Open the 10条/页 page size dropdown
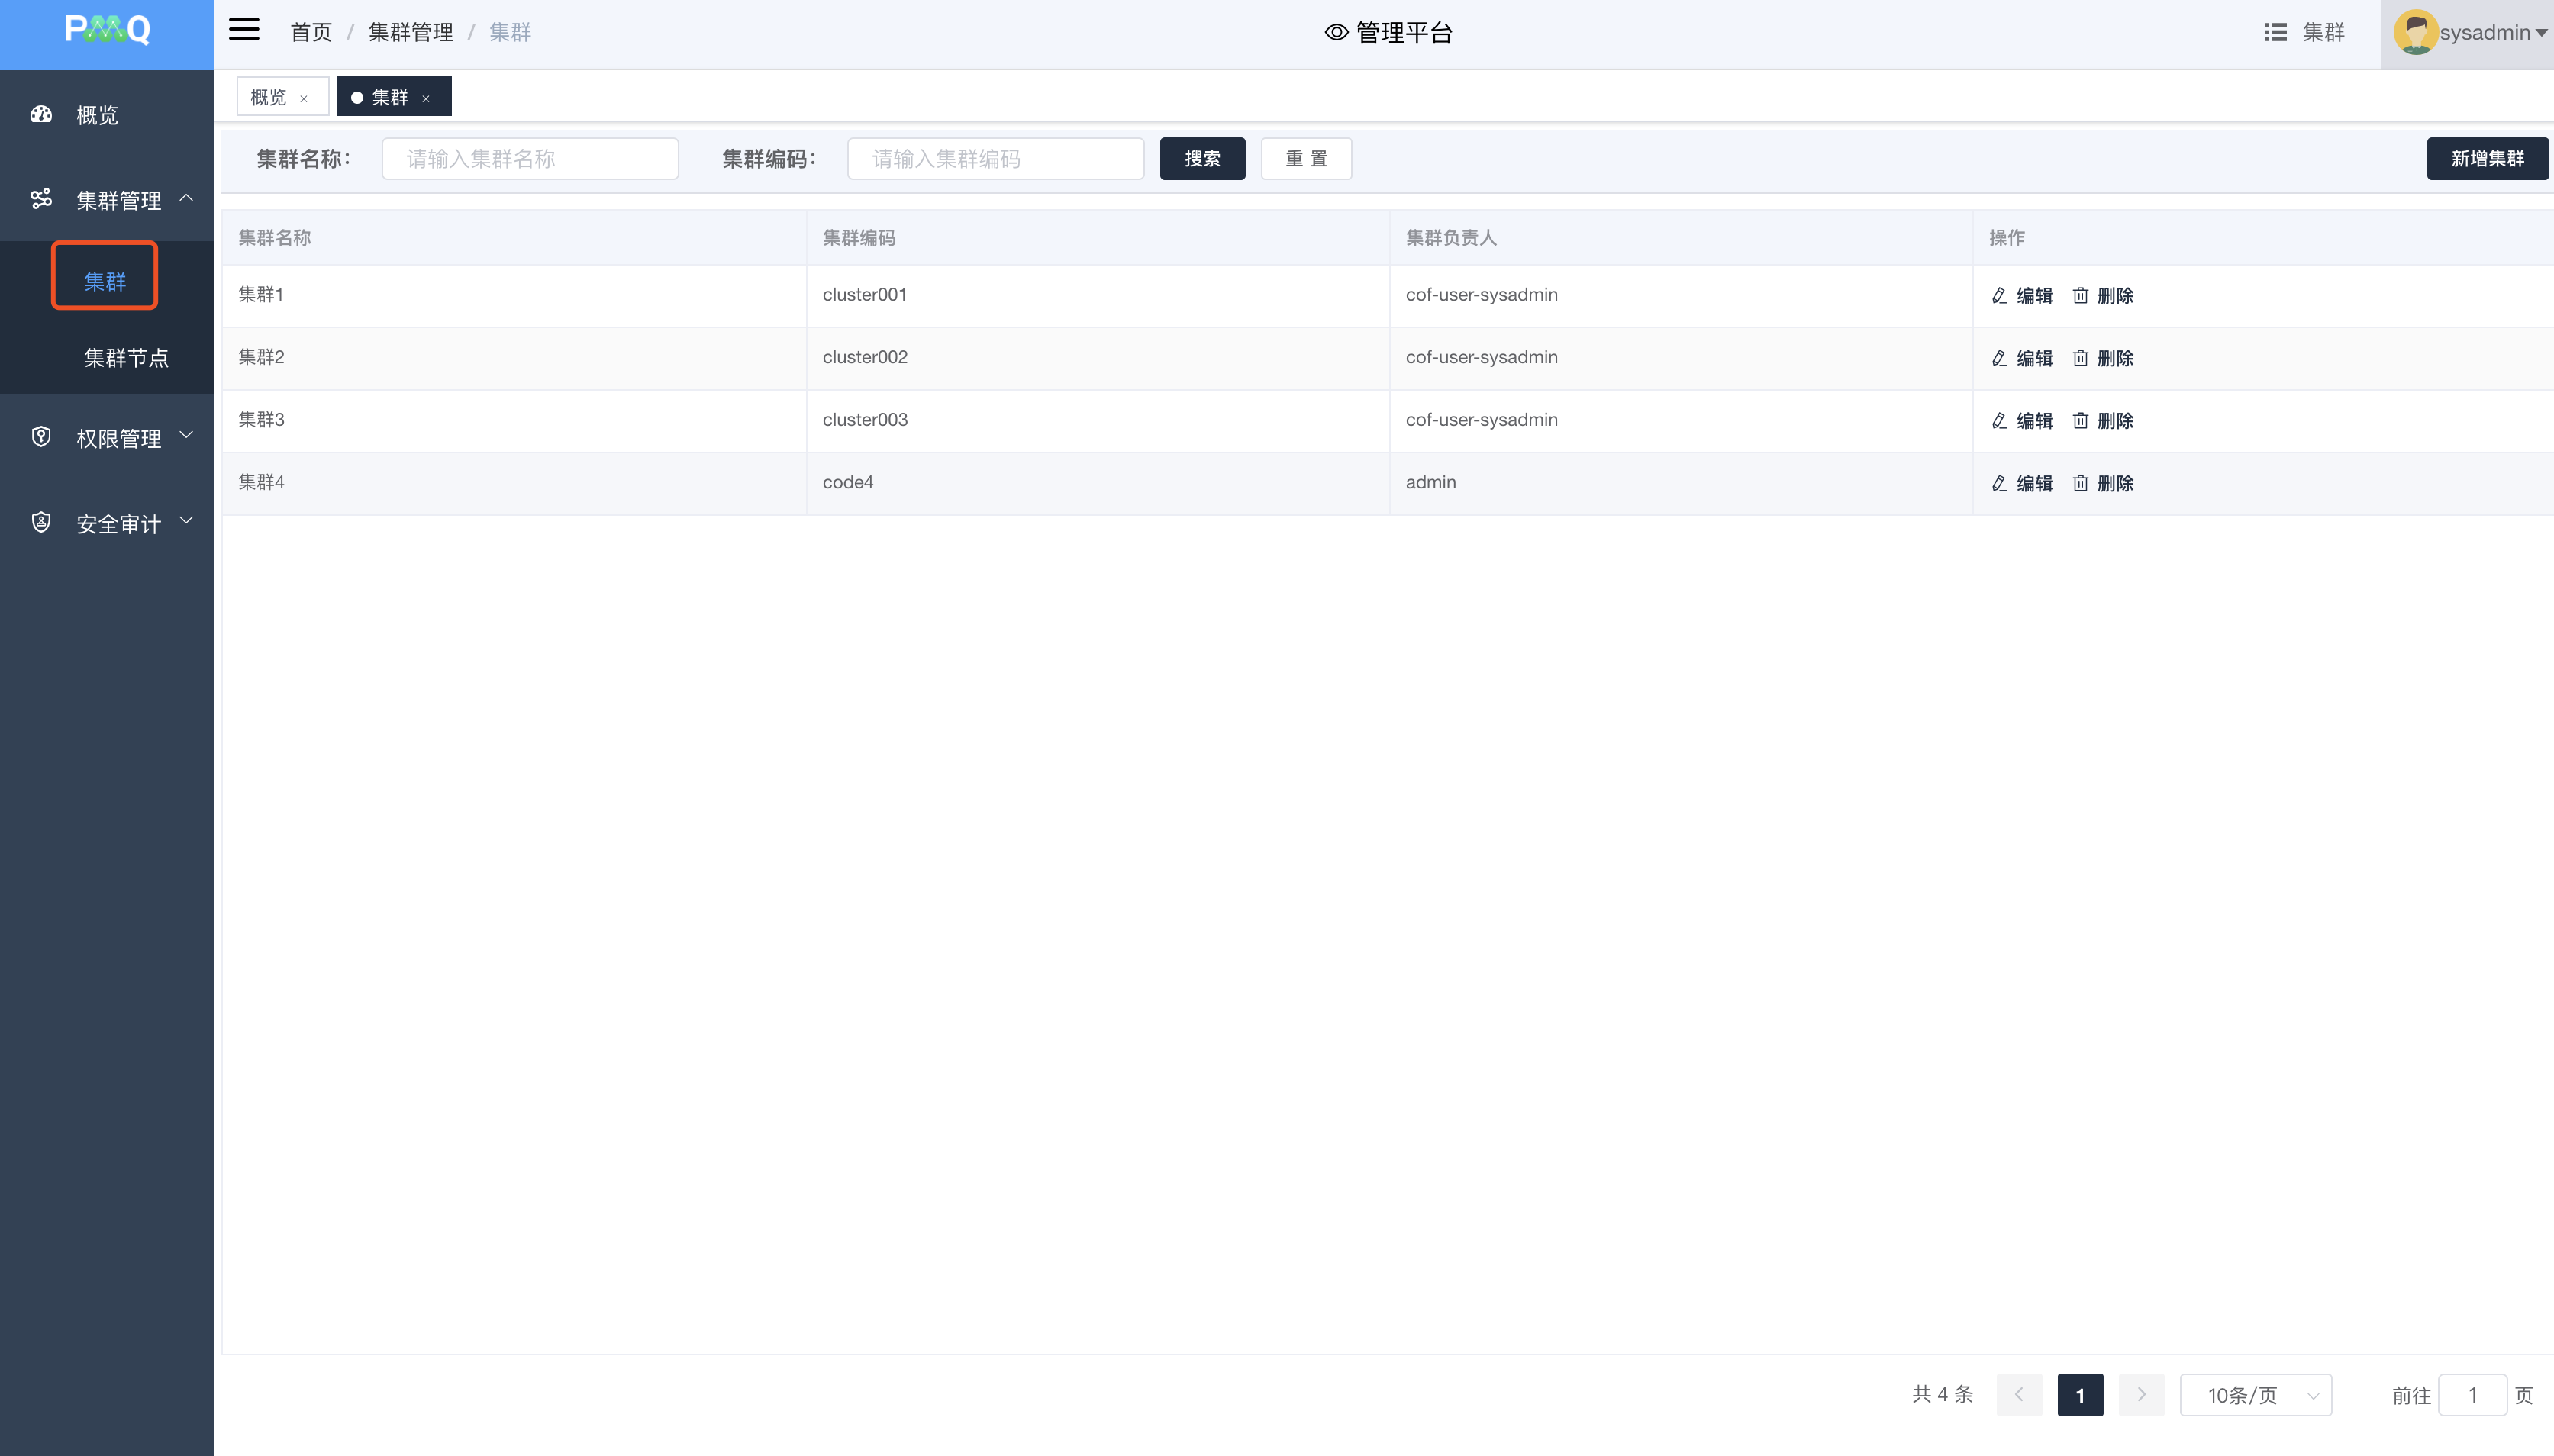Screen dimensions: 2554x1456 click(x=2255, y=1395)
